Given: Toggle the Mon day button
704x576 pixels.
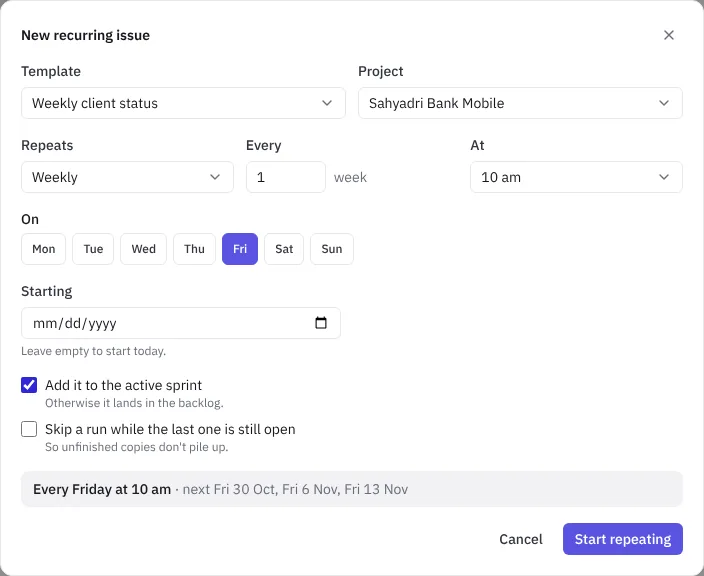Looking at the screenshot, I should 44,249.
